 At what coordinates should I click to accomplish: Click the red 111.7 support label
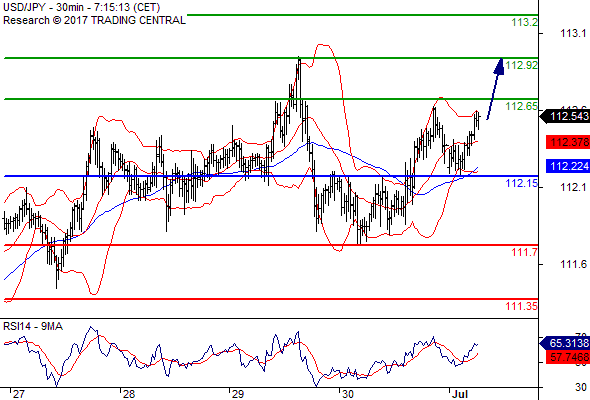pos(525,252)
